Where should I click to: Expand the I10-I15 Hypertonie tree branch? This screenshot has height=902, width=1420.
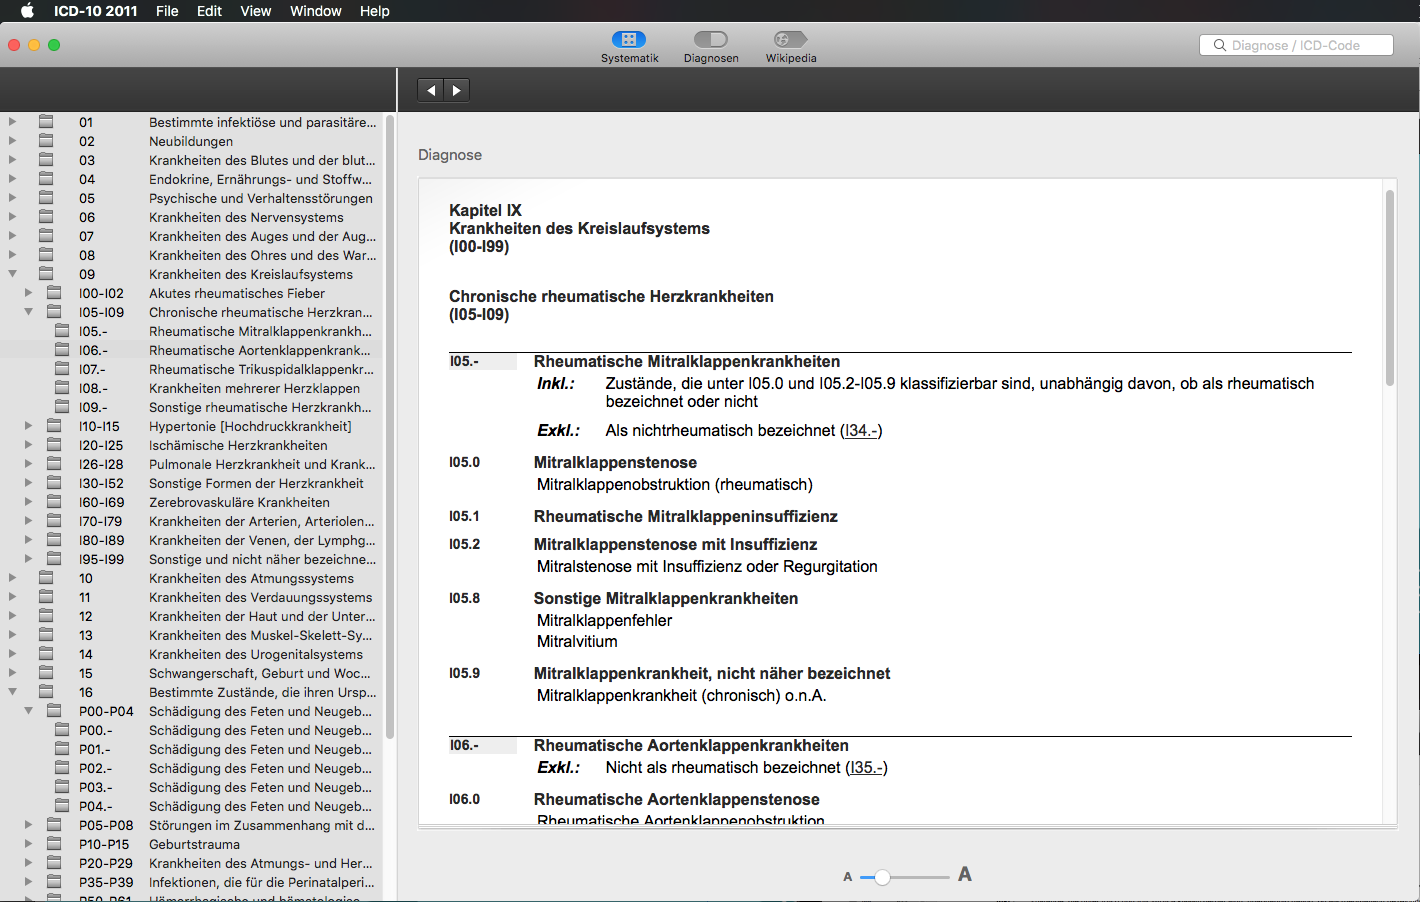[28, 425]
